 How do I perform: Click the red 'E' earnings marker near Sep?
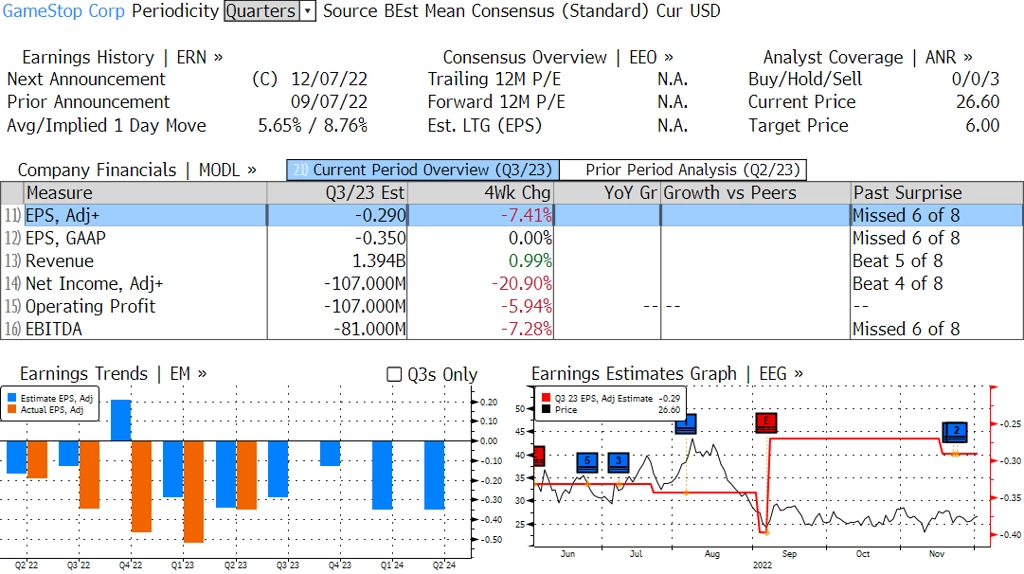click(765, 423)
